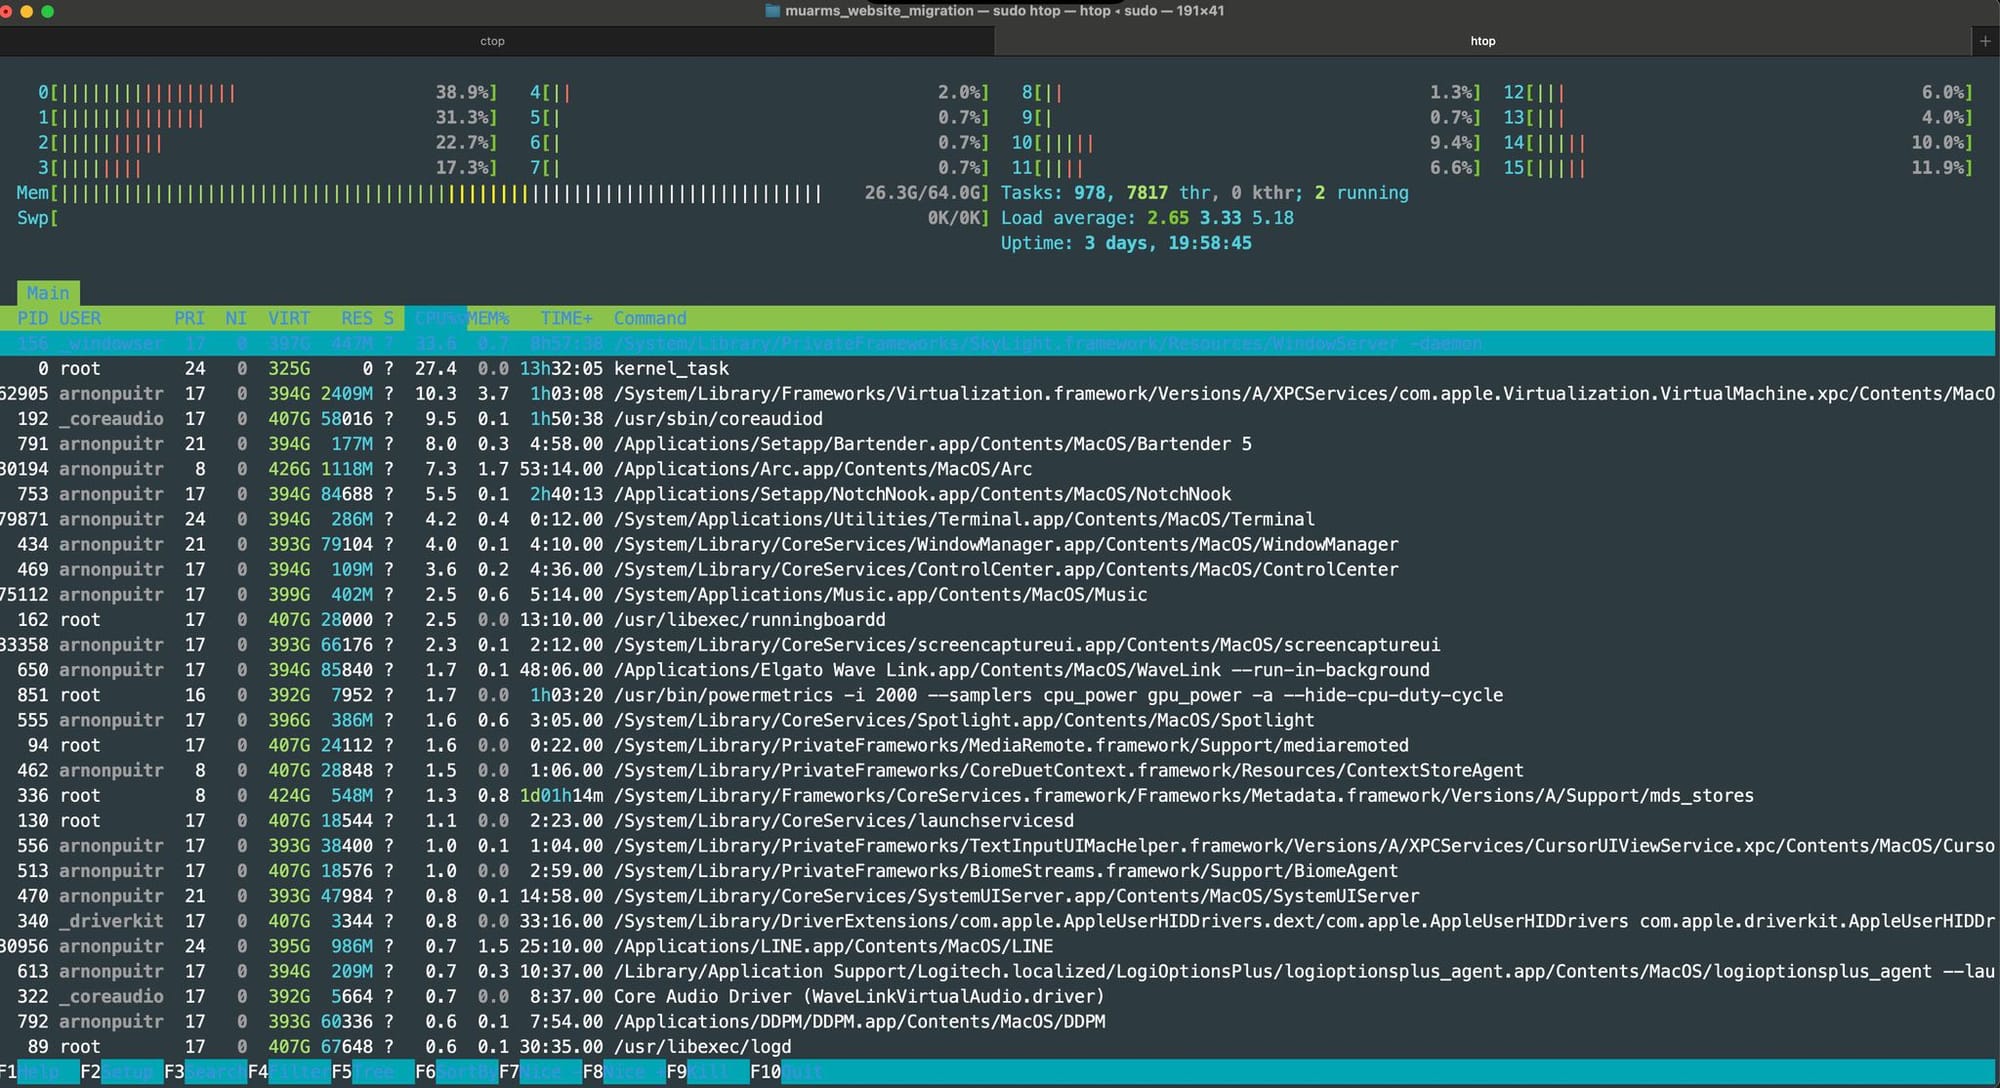Select the Elgato WaveLink process row
This screenshot has height=1088, width=2000.
pos(998,669)
